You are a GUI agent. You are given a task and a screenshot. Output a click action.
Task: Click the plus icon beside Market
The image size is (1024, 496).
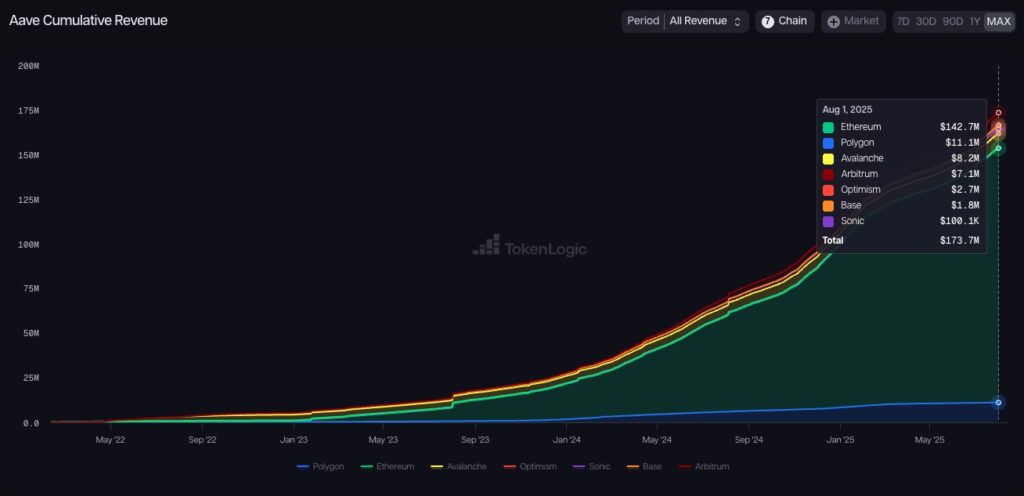pos(833,22)
